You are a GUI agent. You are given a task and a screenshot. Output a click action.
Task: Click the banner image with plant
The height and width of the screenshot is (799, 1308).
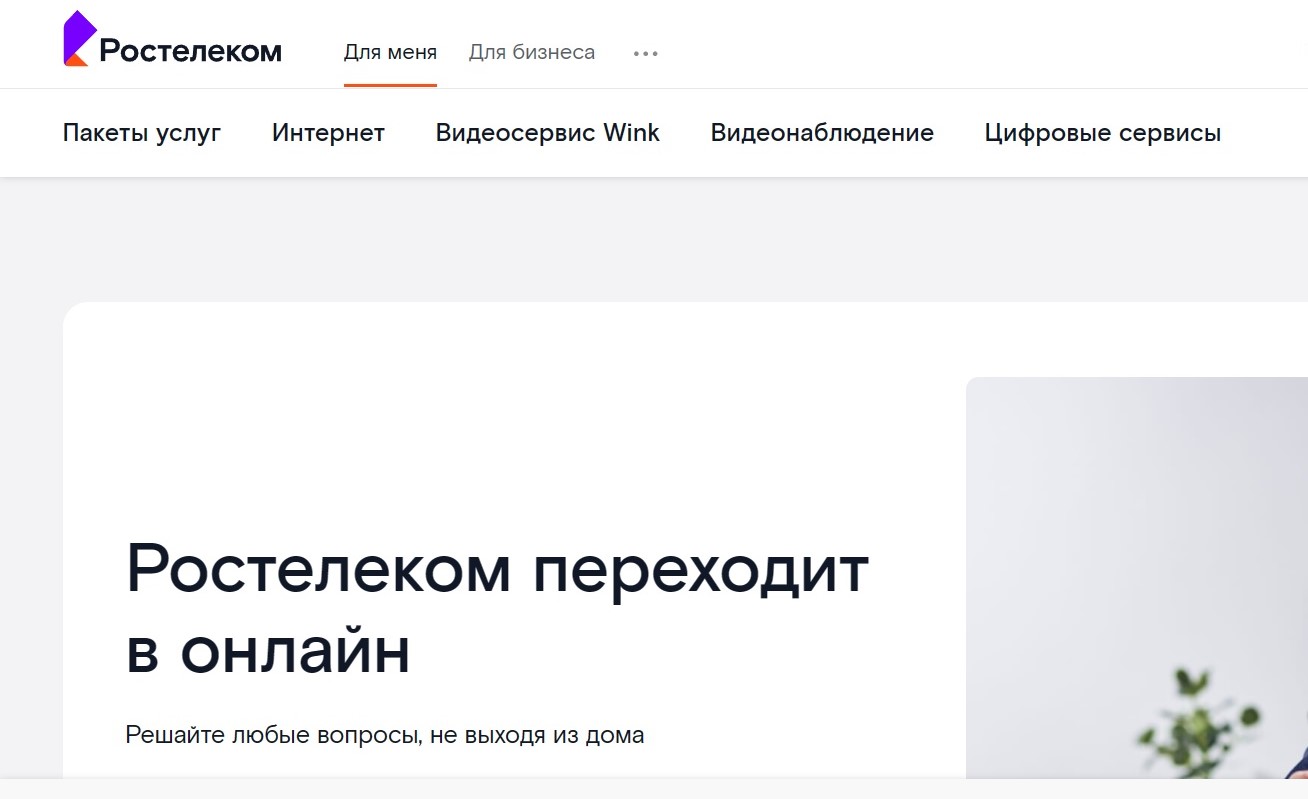pyautogui.click(x=1137, y=578)
